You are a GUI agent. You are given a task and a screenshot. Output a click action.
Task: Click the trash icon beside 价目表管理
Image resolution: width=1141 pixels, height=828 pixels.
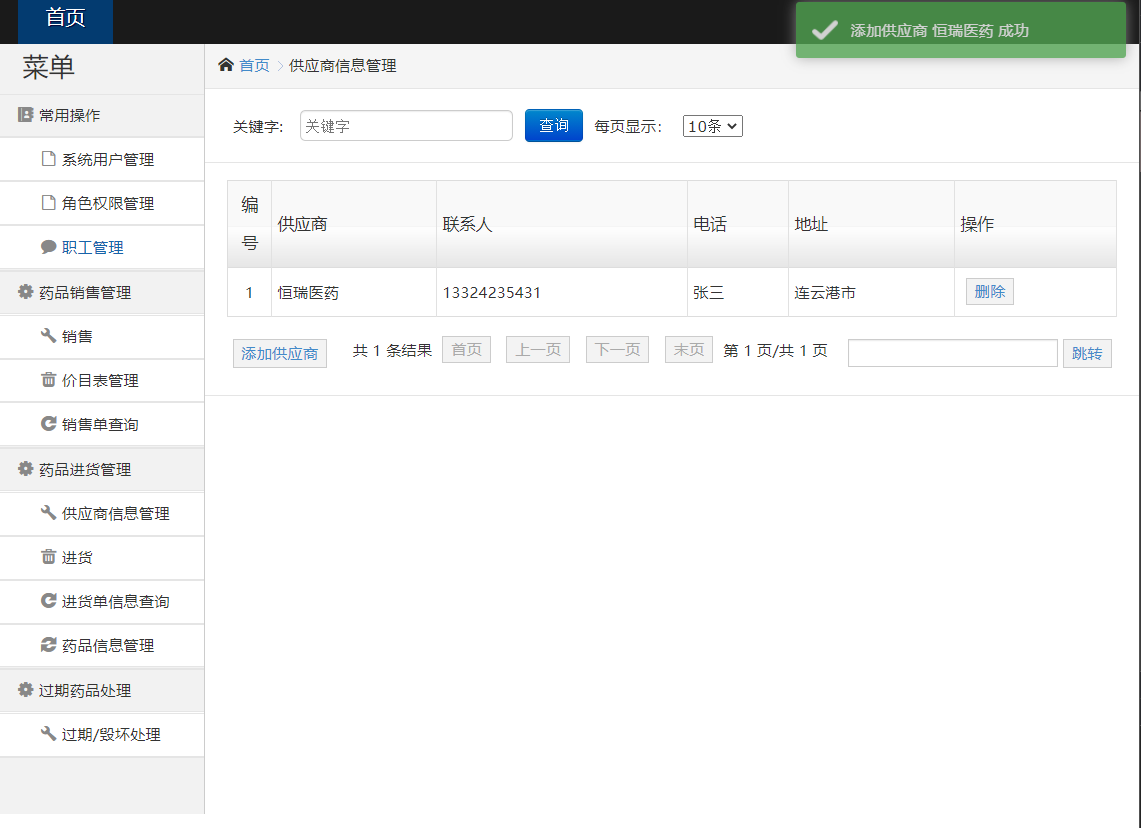coord(48,380)
